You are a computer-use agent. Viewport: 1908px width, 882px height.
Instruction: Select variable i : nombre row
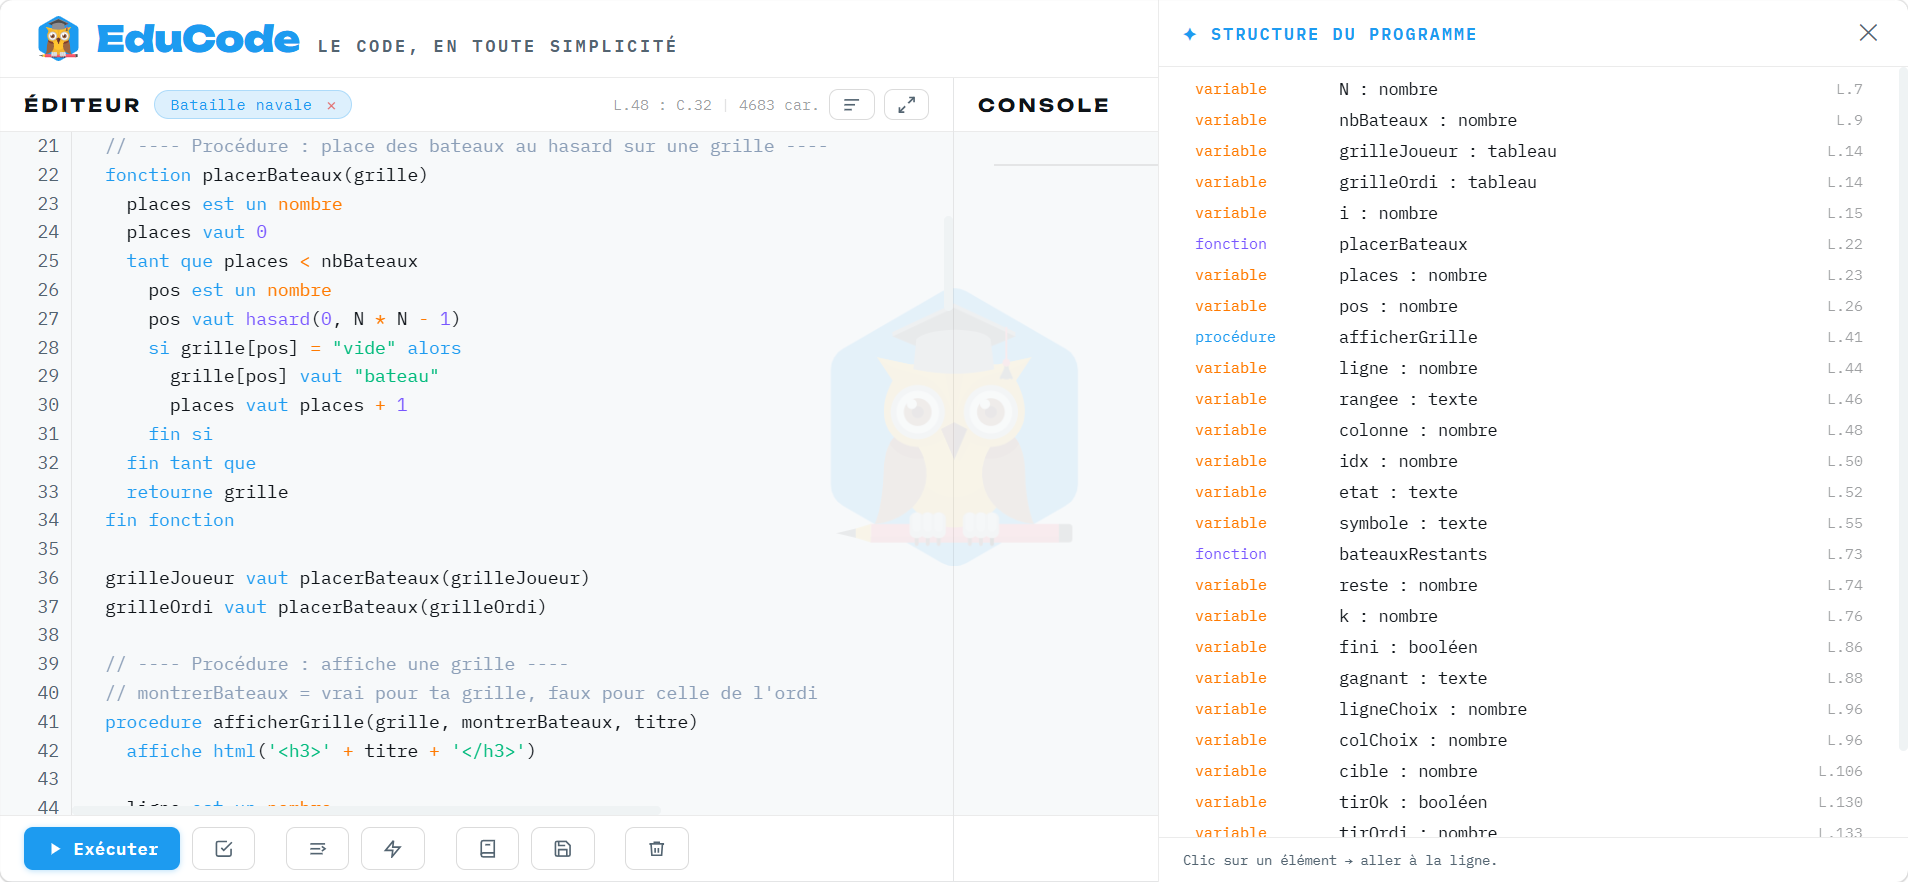(x=1528, y=213)
